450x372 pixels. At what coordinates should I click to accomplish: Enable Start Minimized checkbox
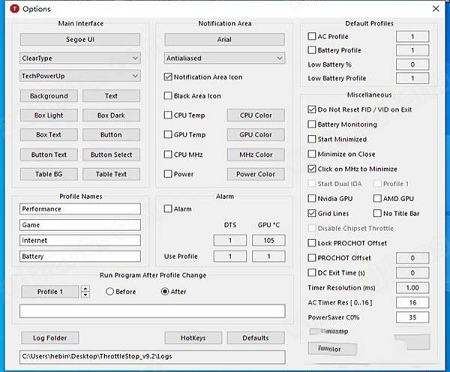point(312,139)
